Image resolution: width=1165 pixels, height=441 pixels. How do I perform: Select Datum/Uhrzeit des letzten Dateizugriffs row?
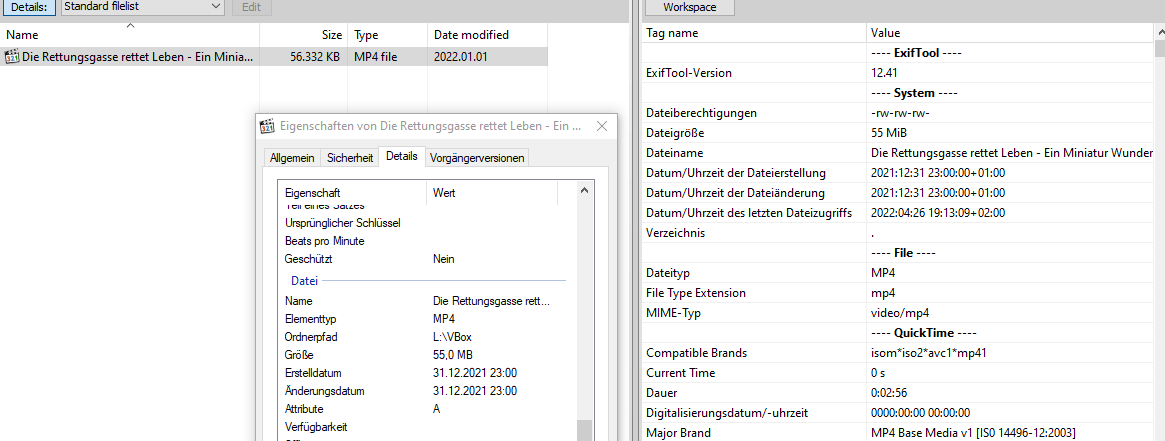coord(898,213)
